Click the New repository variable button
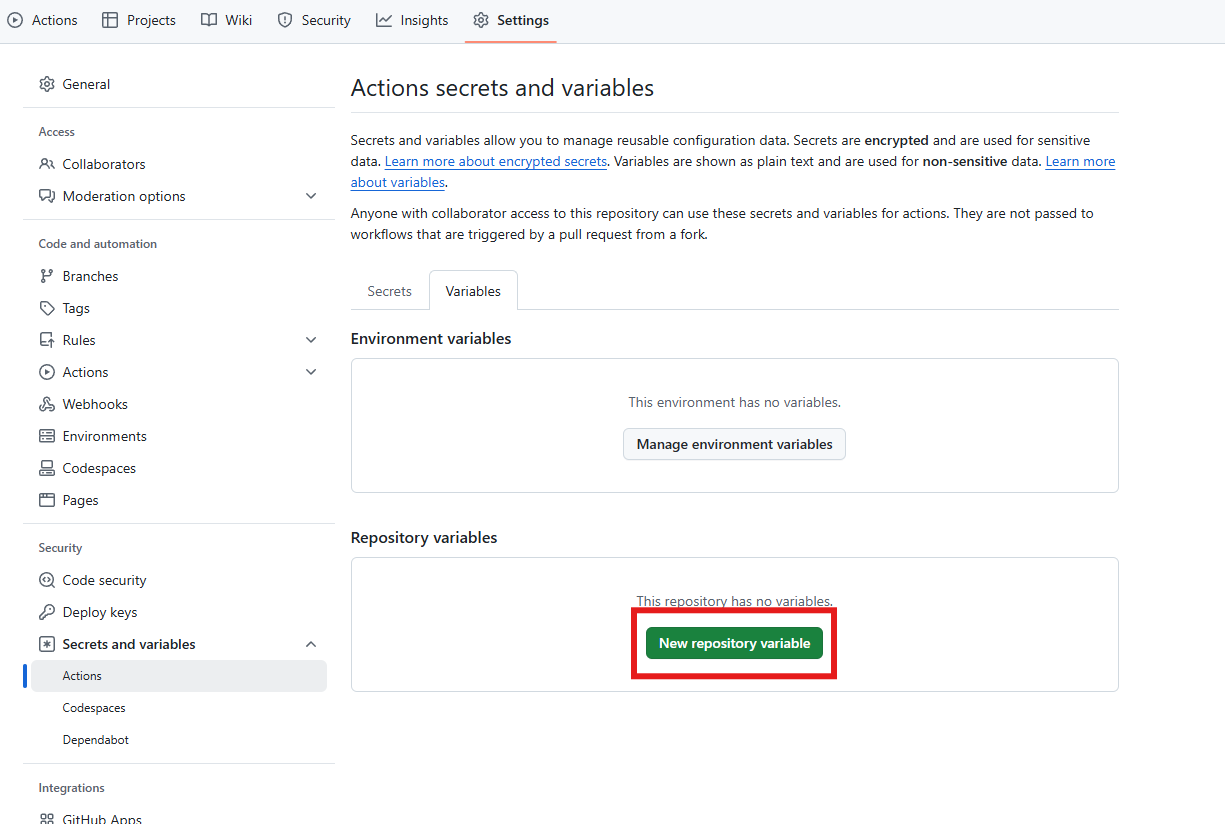Image resolution: width=1225 pixels, height=824 pixels. coord(734,643)
